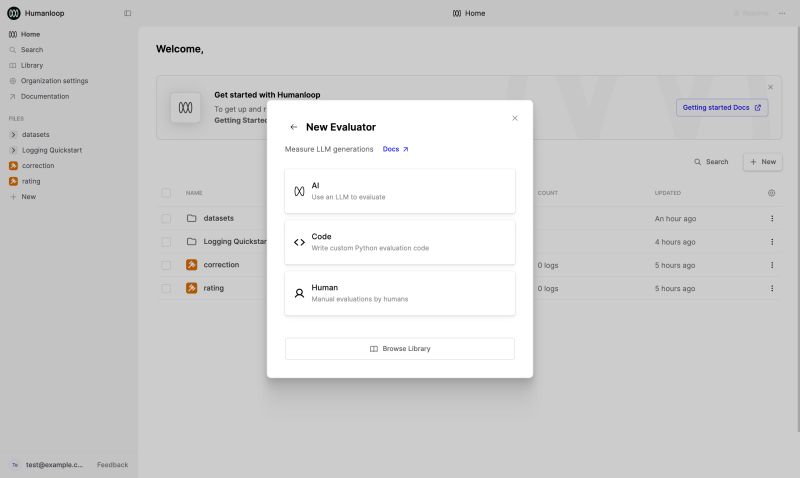Check the correction row checkbox
The image size is (800, 478).
(x=166, y=265)
